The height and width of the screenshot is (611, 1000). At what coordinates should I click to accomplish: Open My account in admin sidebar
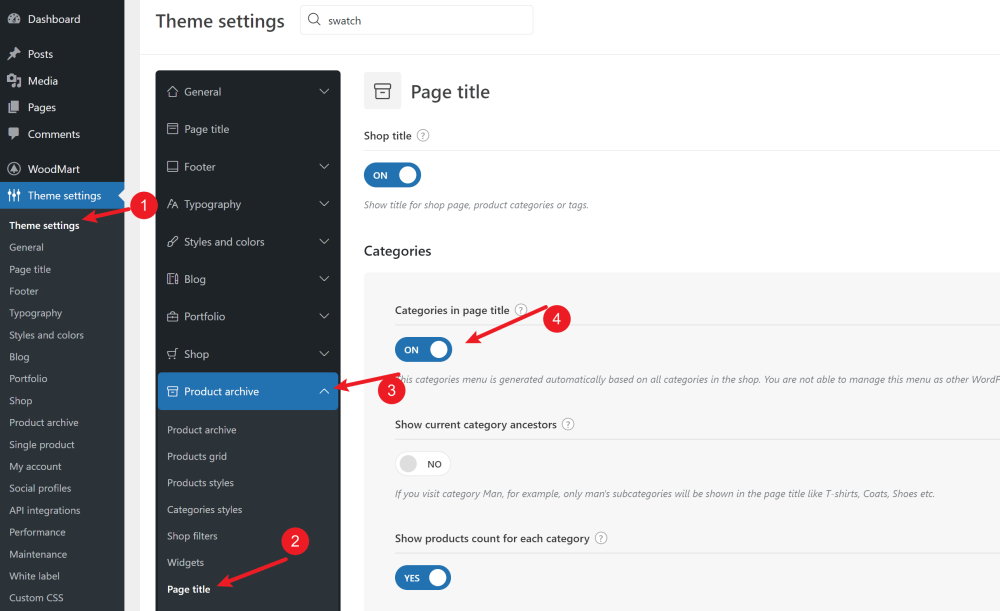(35, 467)
